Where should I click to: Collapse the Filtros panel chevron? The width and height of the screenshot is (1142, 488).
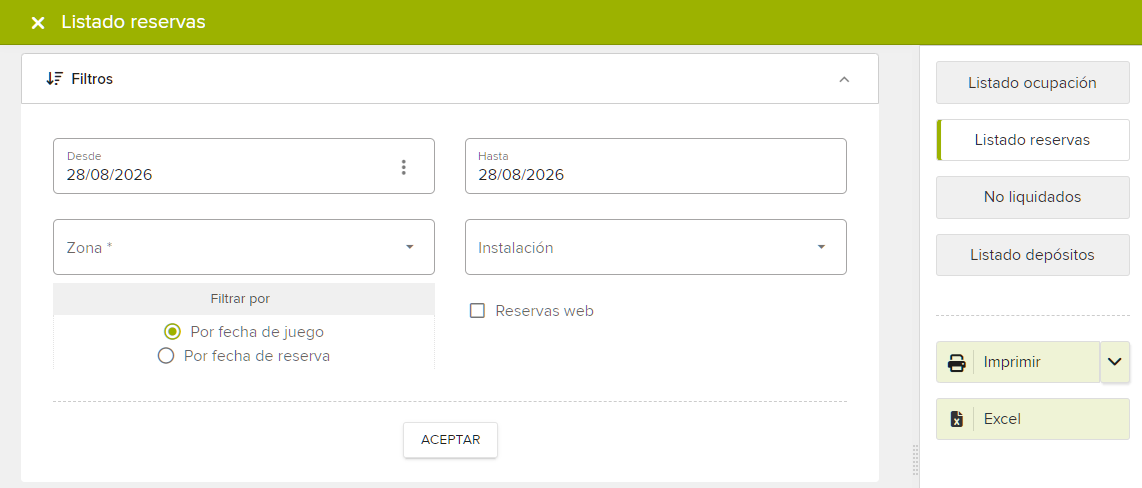pyautogui.click(x=844, y=79)
